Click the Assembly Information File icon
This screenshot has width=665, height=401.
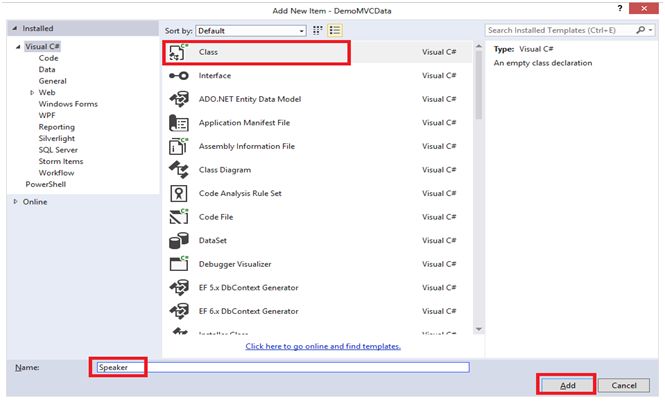tap(179, 146)
